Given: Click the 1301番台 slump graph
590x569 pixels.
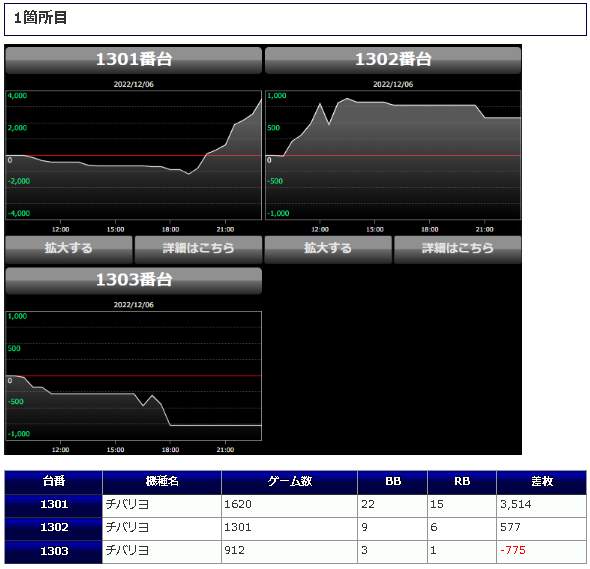Looking at the screenshot, I should point(134,155).
